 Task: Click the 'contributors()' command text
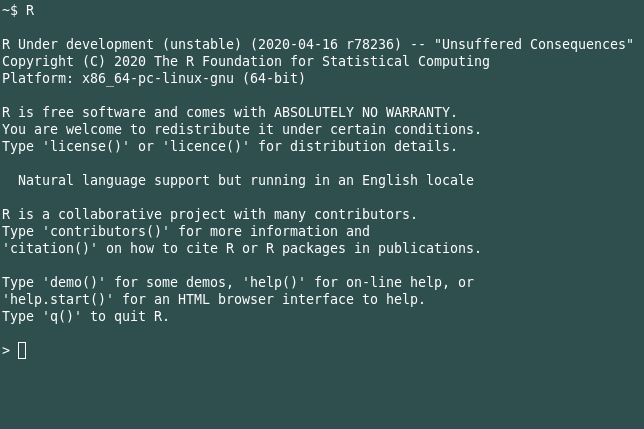(x=106, y=231)
